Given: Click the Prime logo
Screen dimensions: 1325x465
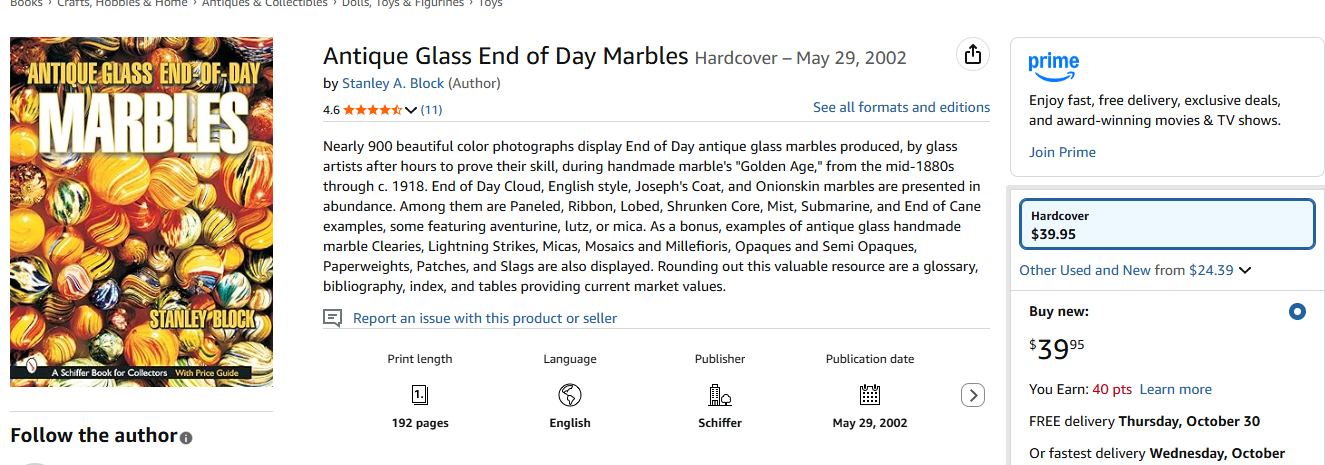Looking at the screenshot, I should [1054, 66].
